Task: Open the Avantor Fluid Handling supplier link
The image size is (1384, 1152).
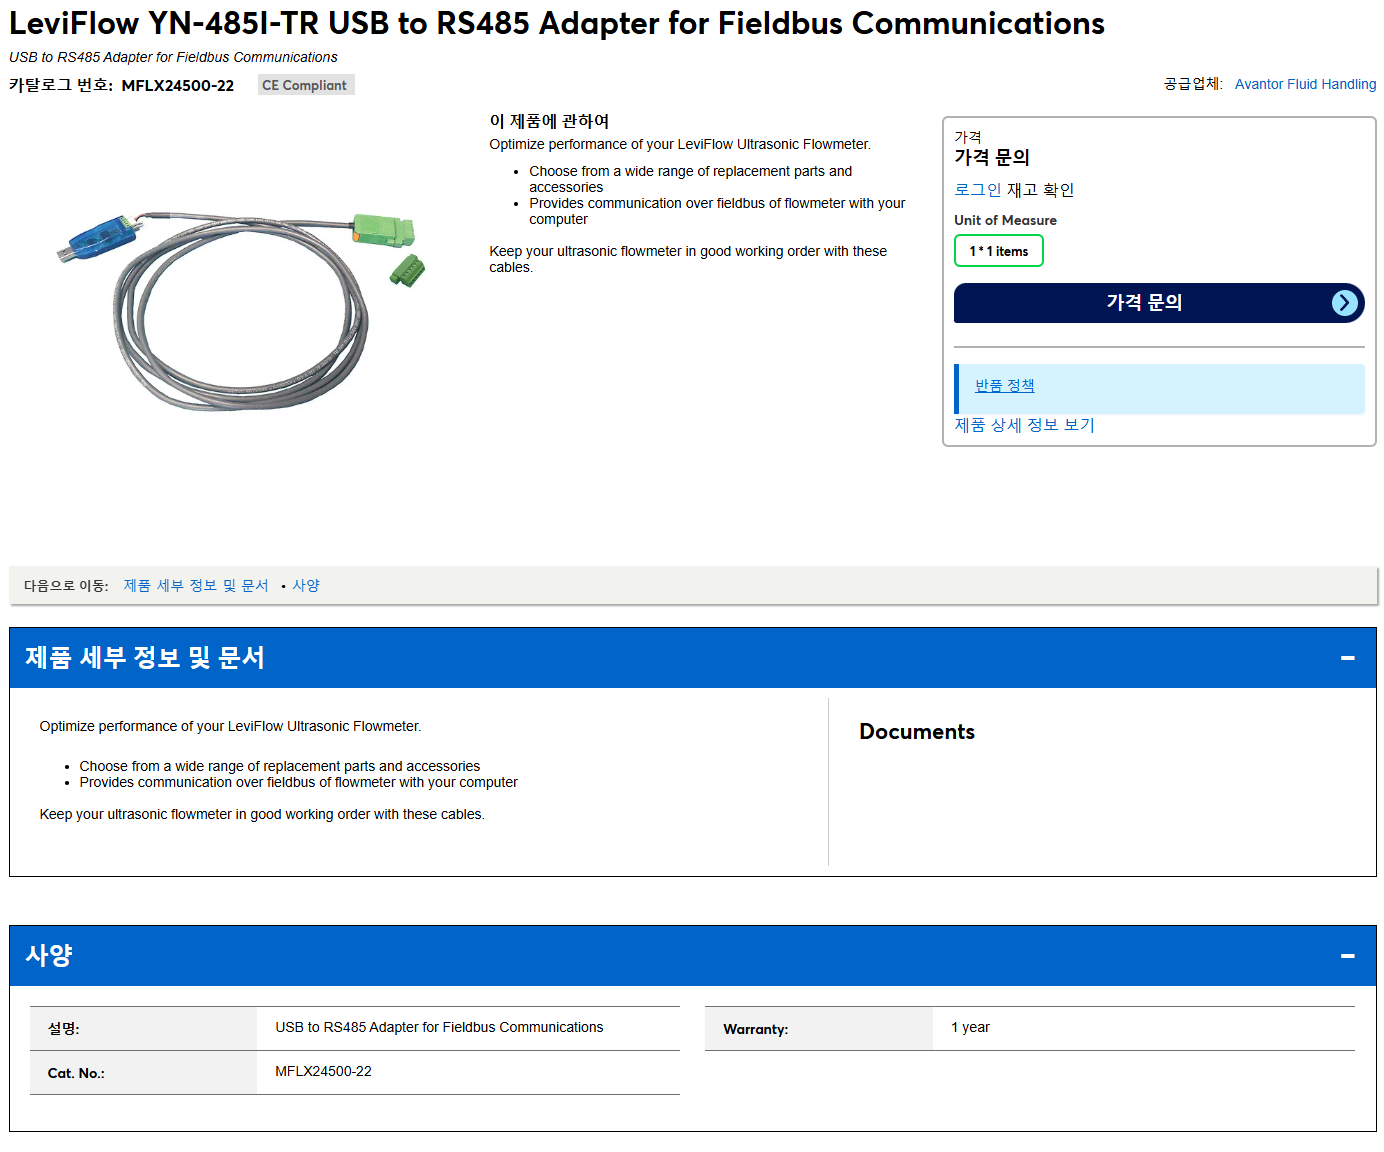Action: (1305, 84)
